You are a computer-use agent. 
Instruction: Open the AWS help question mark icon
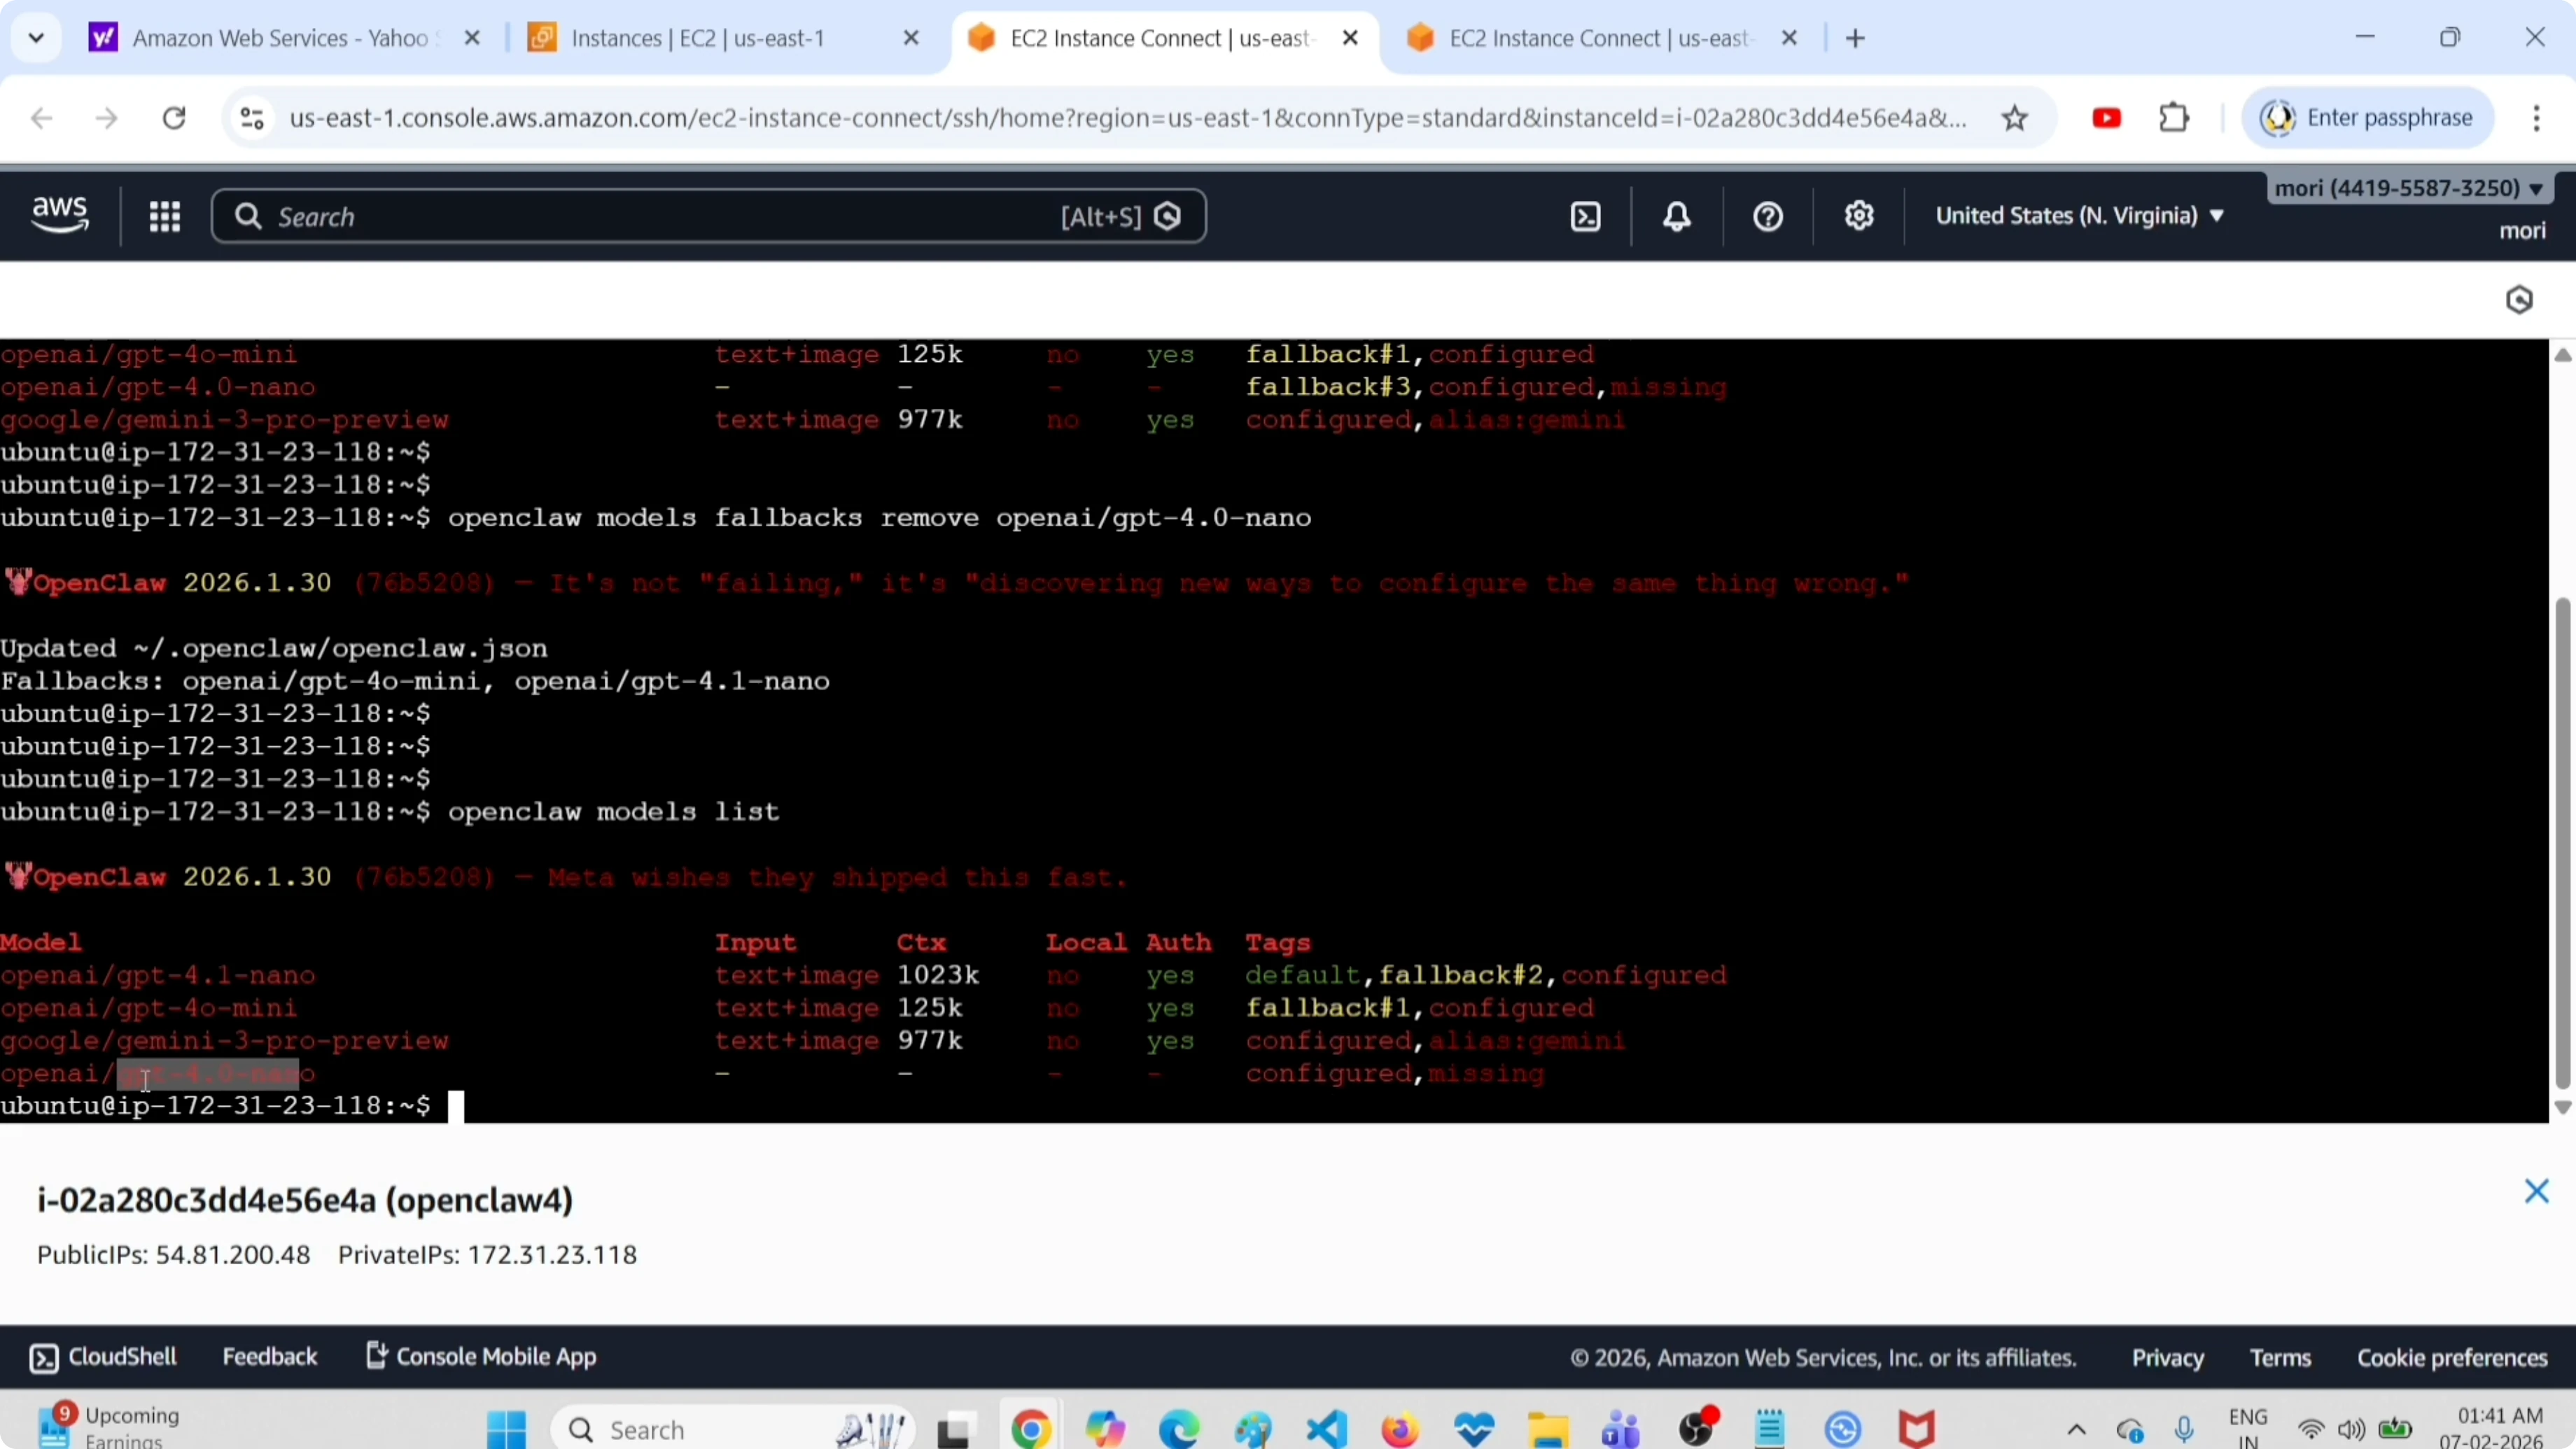1768,216
